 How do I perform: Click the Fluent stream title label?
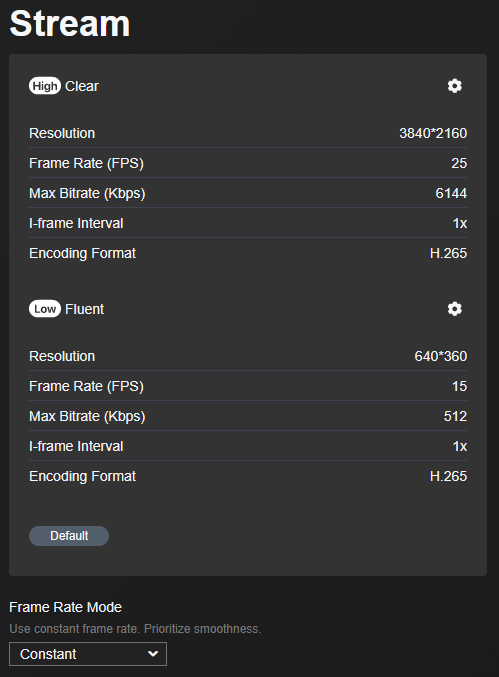point(84,309)
